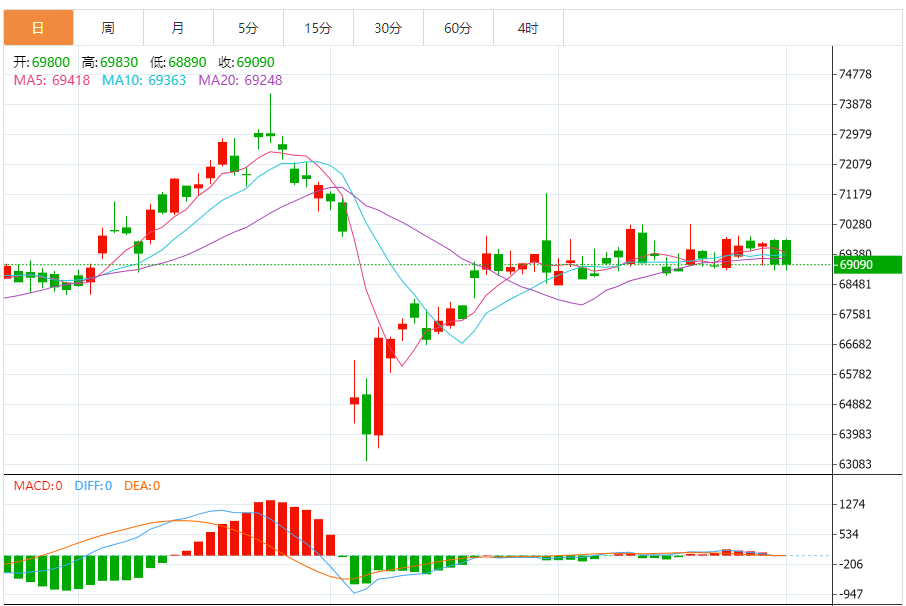Click the 低: 68890 low value
This screenshot has width=906, height=606.
click(x=178, y=62)
